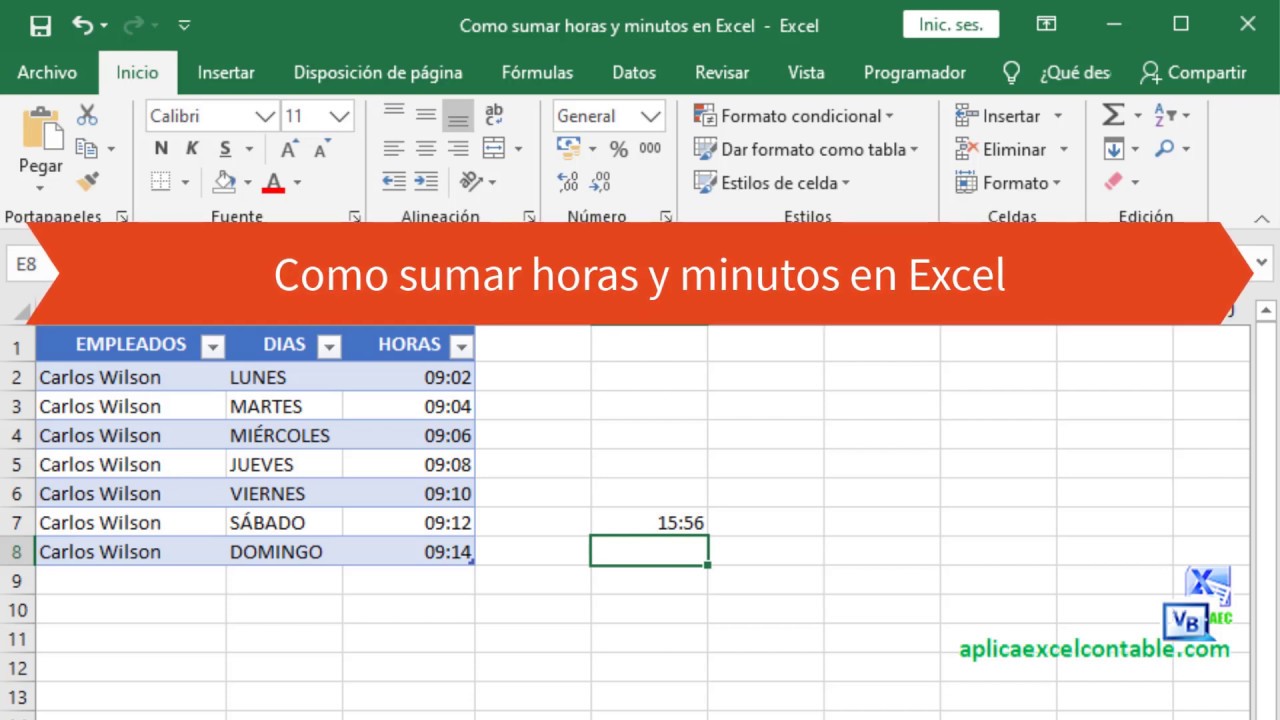Viewport: 1280px width, 720px height.
Task: Click the Insertar cells icon
Action: pos(966,115)
